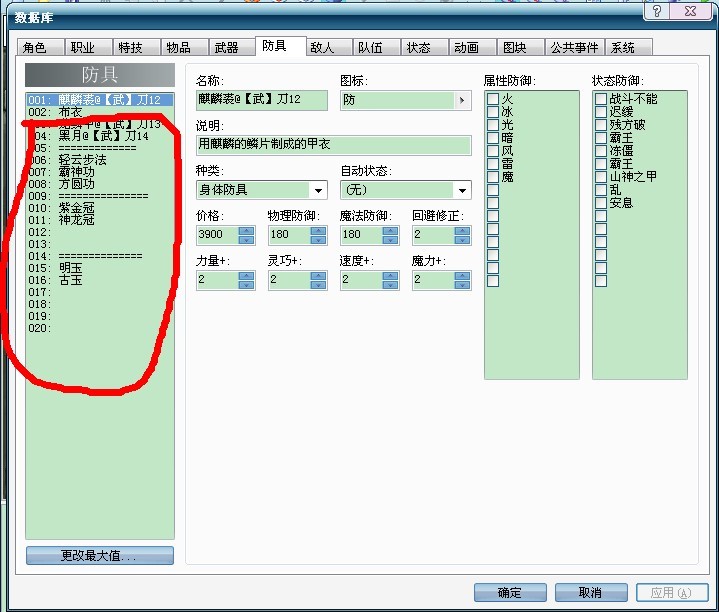Increase the 物理防御 value

point(318,231)
